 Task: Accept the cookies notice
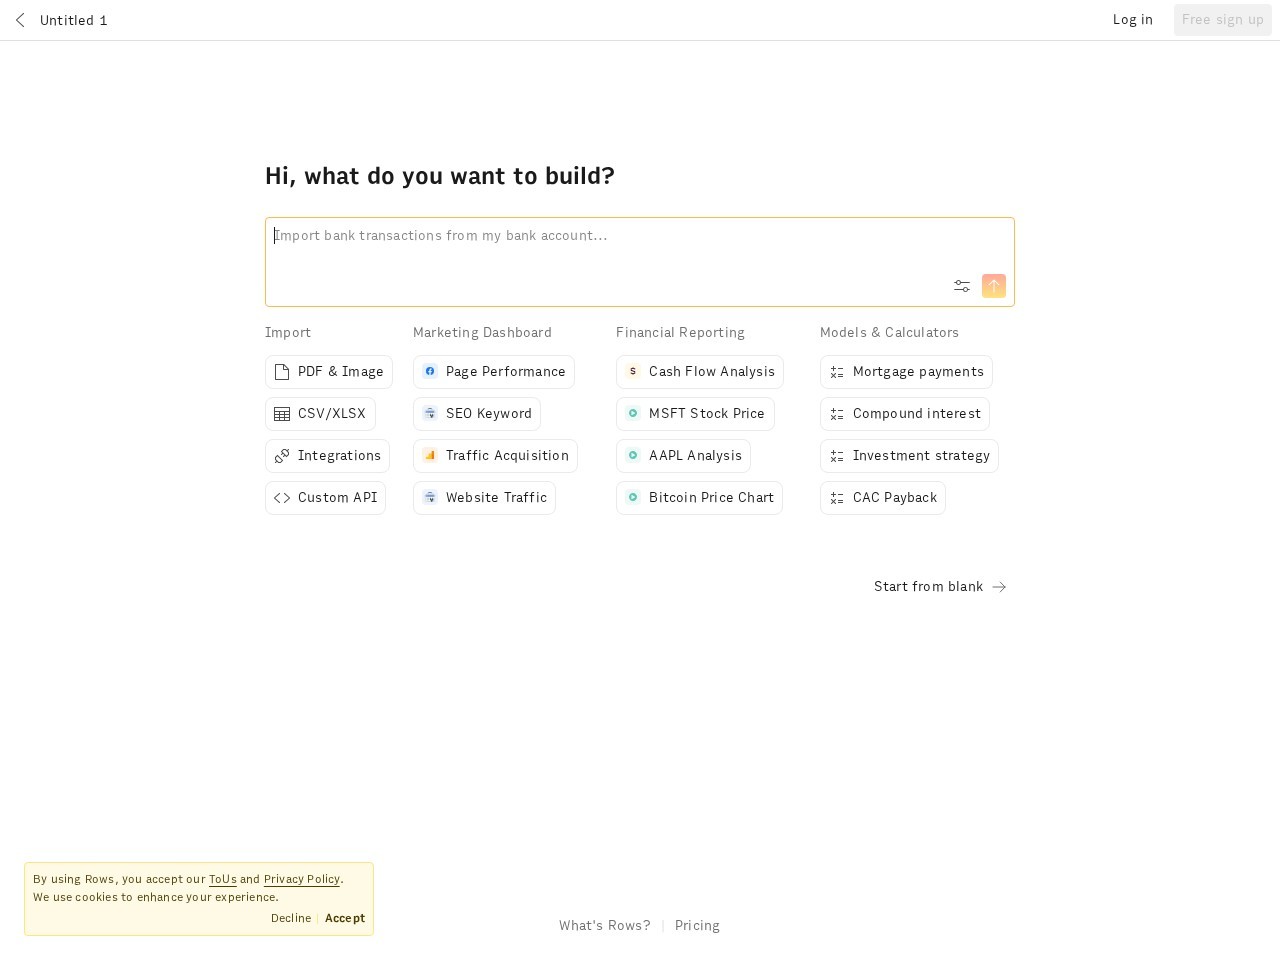[345, 918]
